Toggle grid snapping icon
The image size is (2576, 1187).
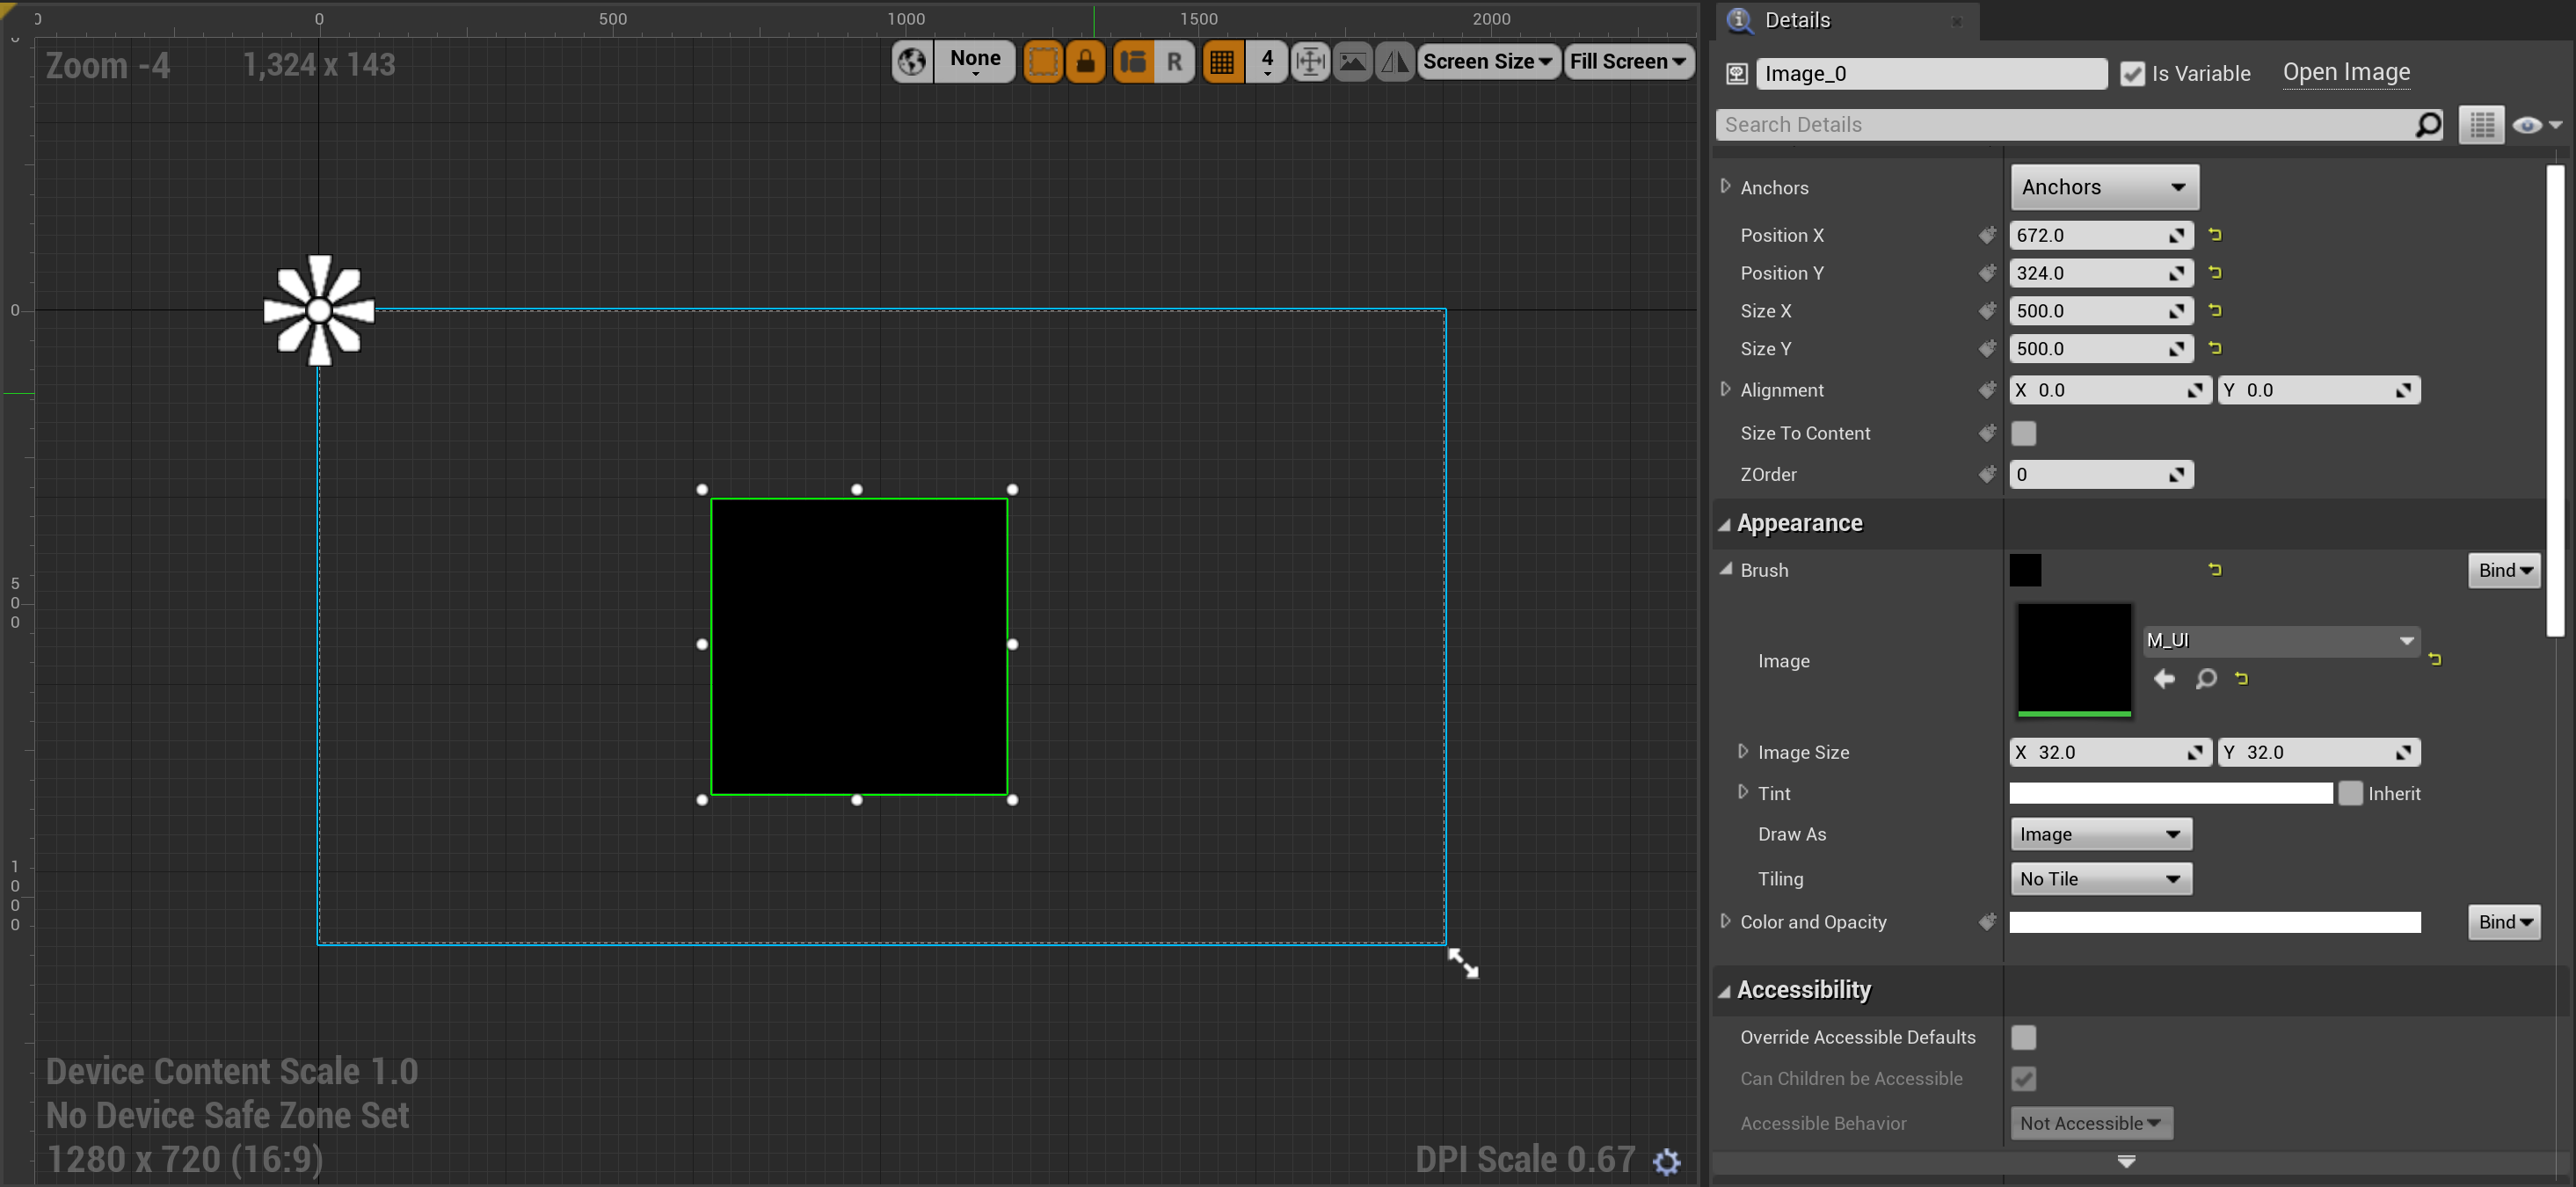pyautogui.click(x=1222, y=62)
